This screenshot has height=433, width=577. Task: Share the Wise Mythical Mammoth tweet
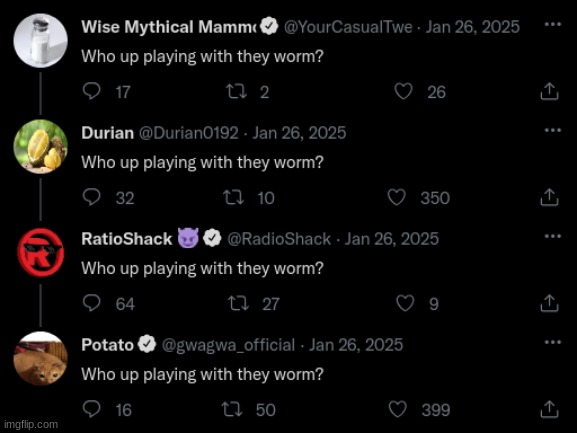coord(549,91)
